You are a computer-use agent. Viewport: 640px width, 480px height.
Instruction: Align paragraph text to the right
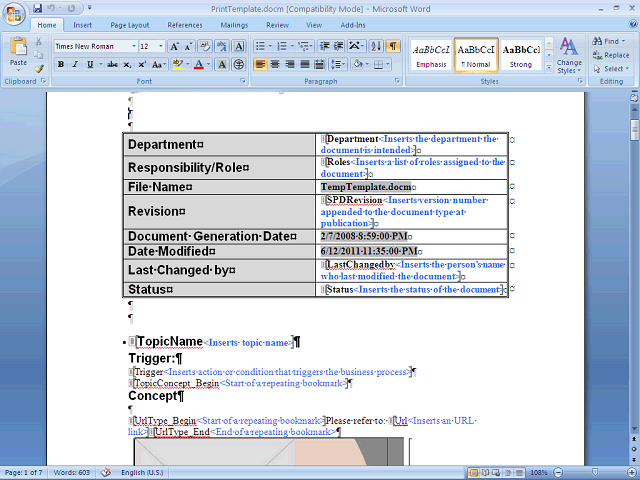pyautogui.click(x=290, y=64)
